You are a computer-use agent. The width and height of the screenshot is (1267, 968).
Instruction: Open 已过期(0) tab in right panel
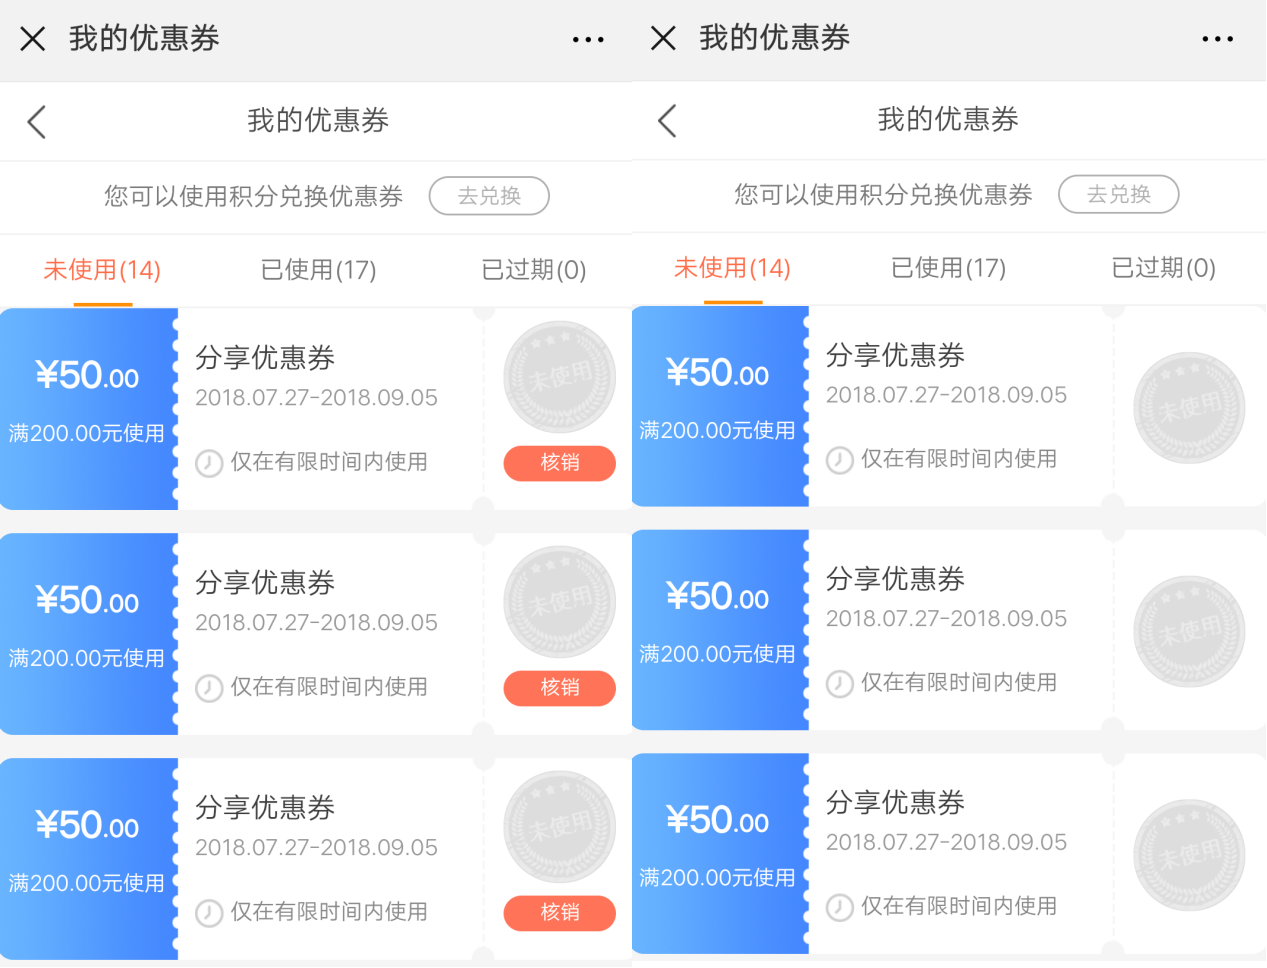[1163, 268]
